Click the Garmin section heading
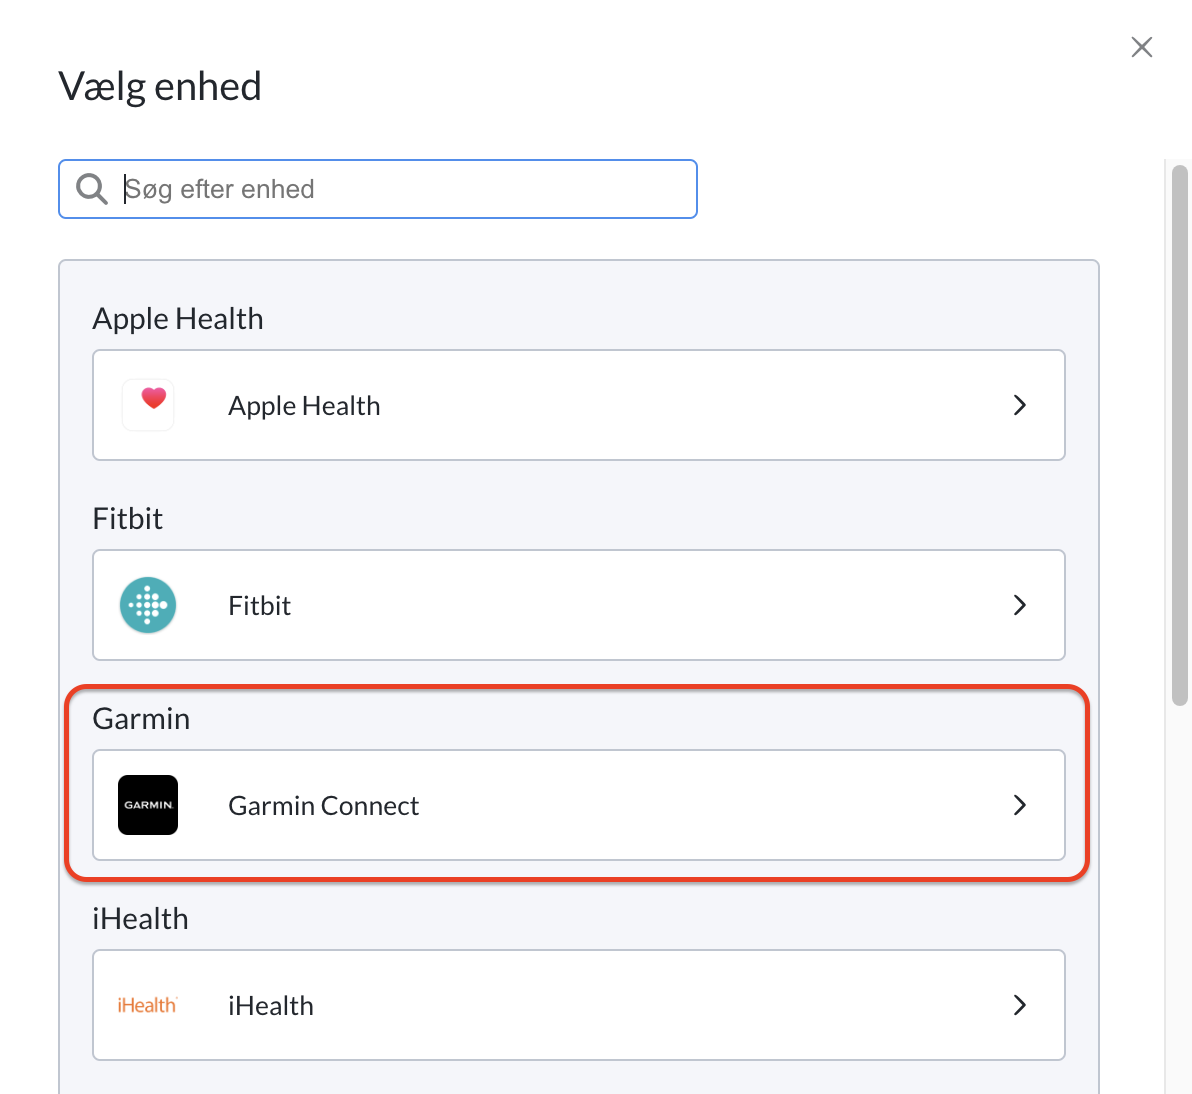This screenshot has height=1094, width=1192. coord(141,718)
